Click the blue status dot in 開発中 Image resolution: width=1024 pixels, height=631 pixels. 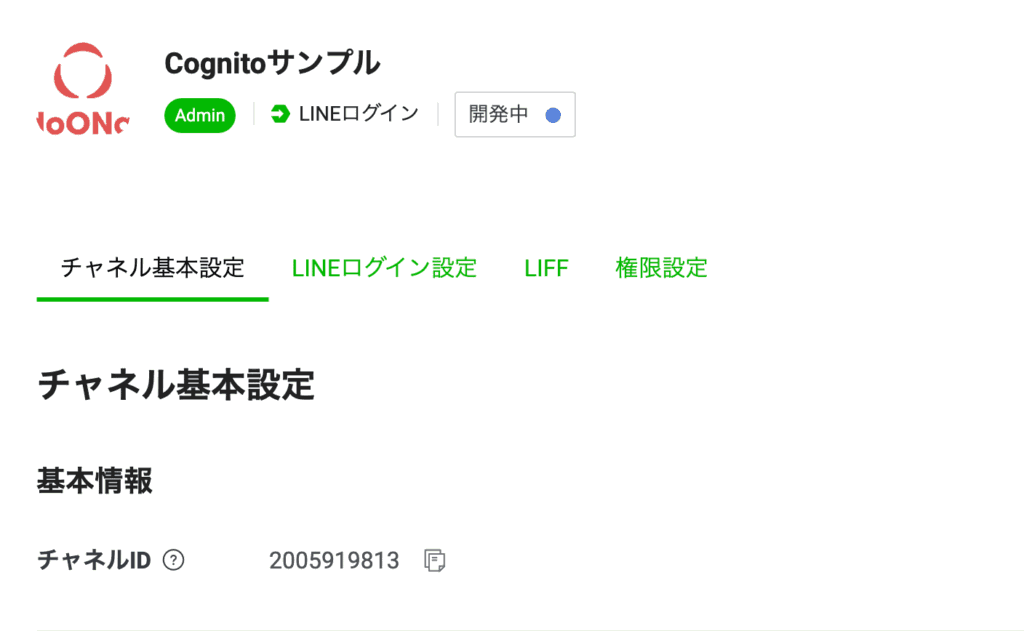[x=552, y=115]
